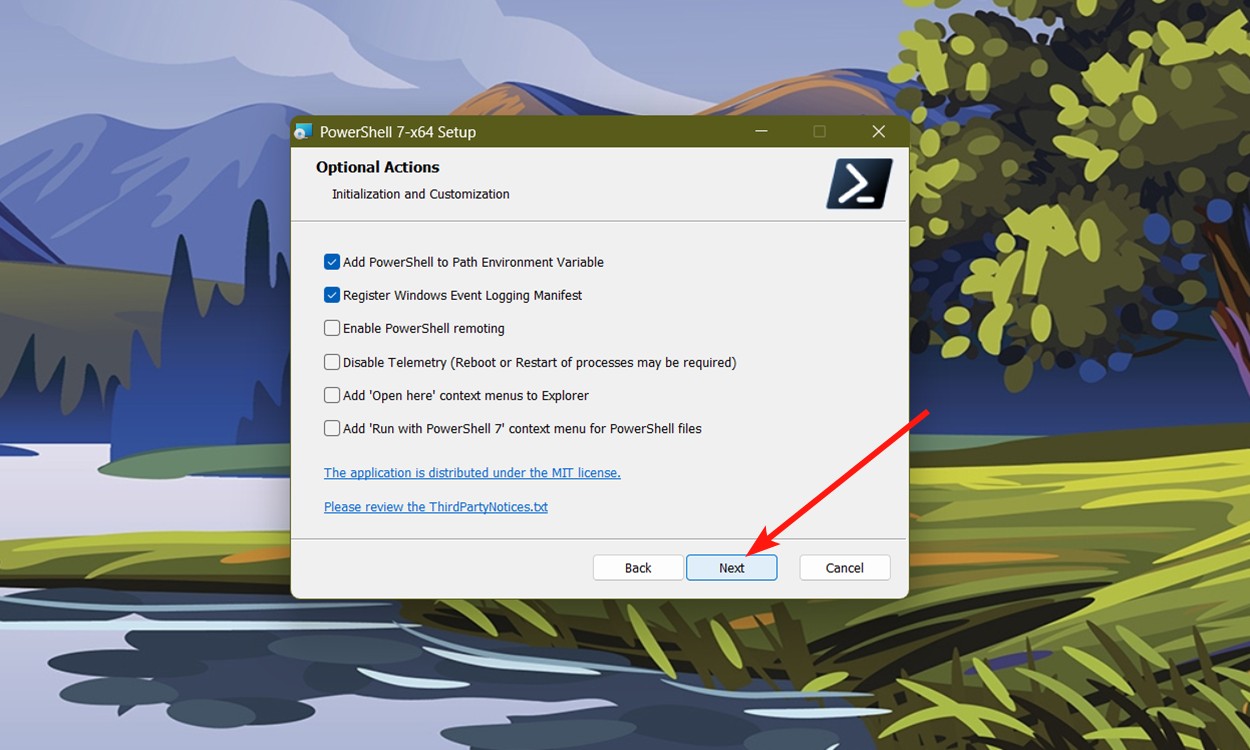Image resolution: width=1250 pixels, height=750 pixels.
Task: Open the MIT license link
Action: pos(472,472)
